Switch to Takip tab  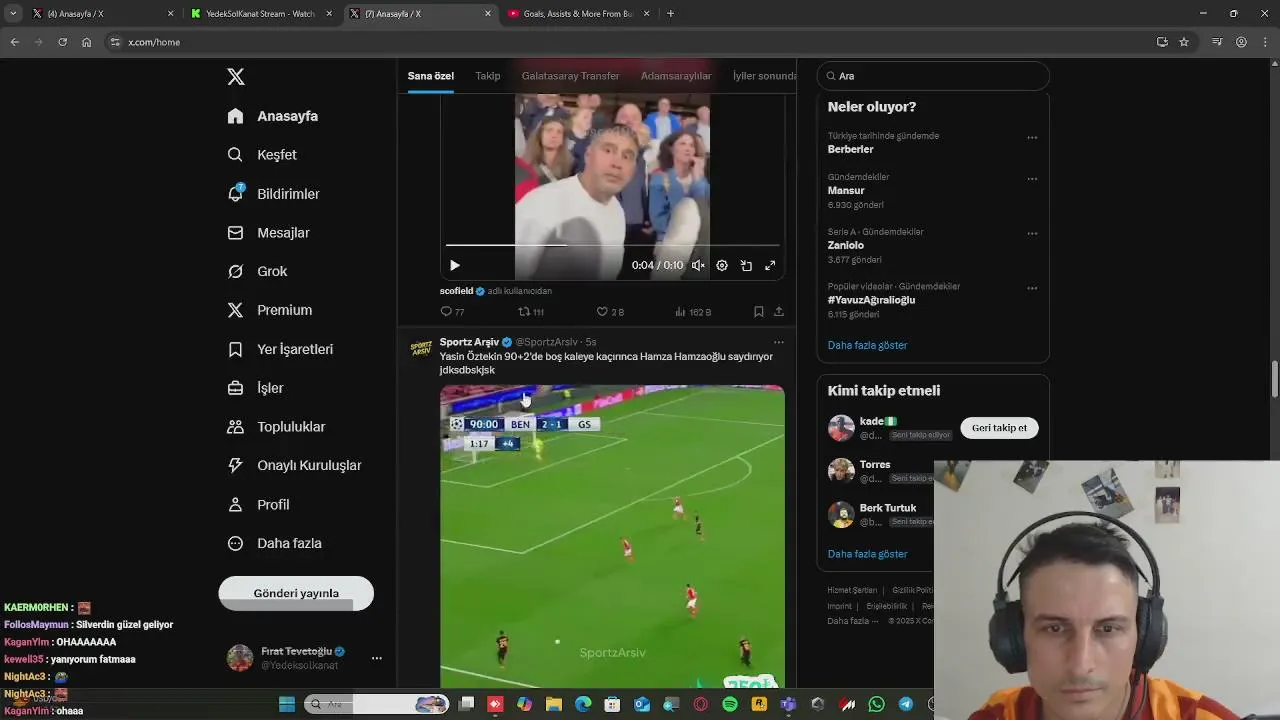pos(488,76)
